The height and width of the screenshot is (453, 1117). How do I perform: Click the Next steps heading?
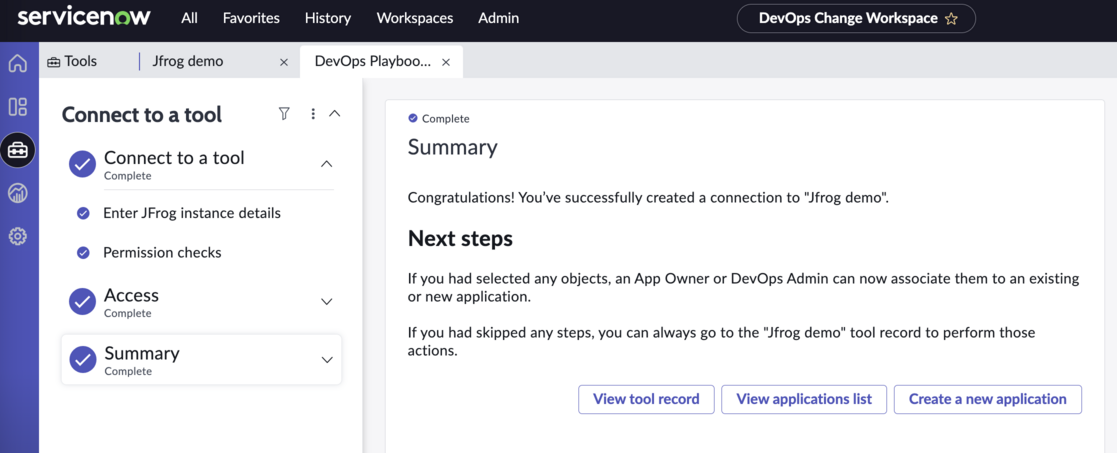point(460,239)
